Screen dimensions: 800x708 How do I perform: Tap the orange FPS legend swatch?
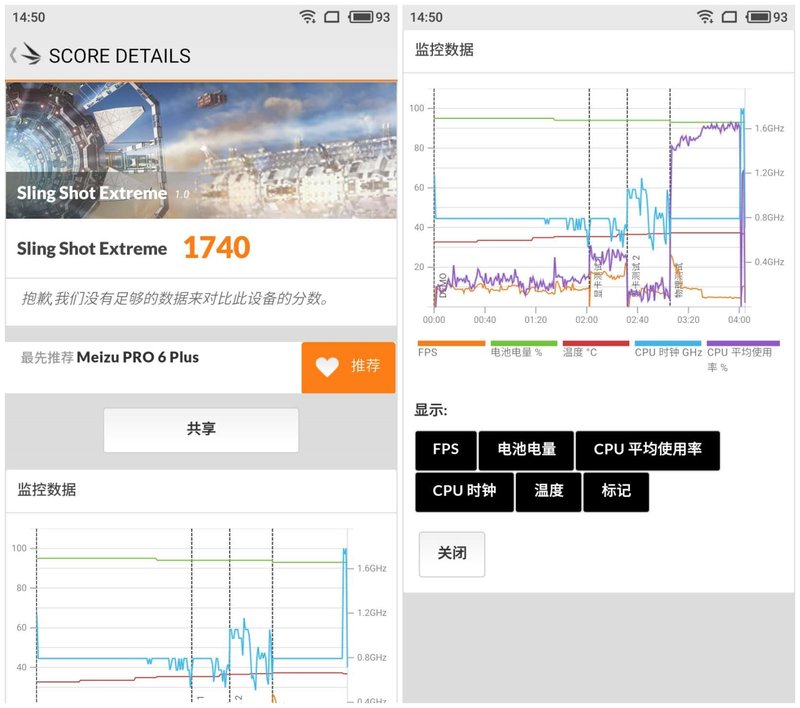[450, 343]
